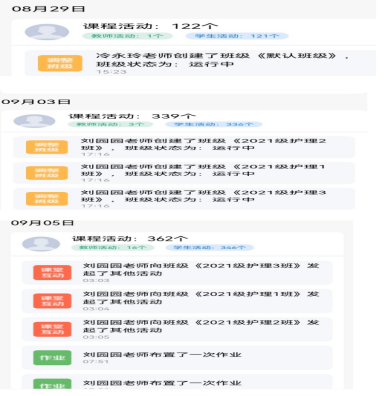Select 教师活动: 16个 pill on 09月05日
This screenshot has height=396, width=386.
[x=113, y=247]
